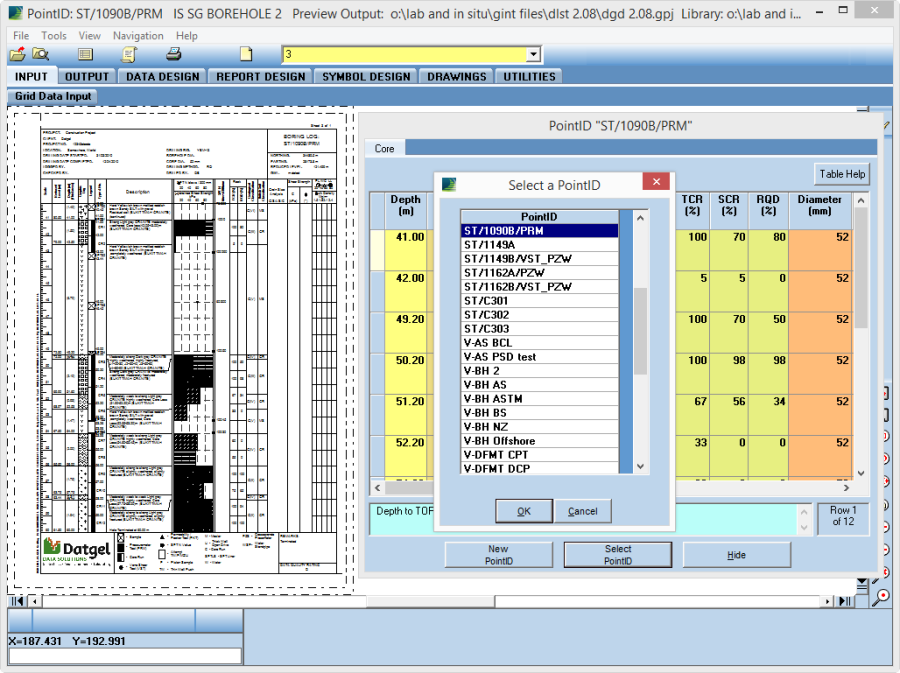Open the Navigation menu
The image size is (900, 673).
pyautogui.click(x=138, y=35)
